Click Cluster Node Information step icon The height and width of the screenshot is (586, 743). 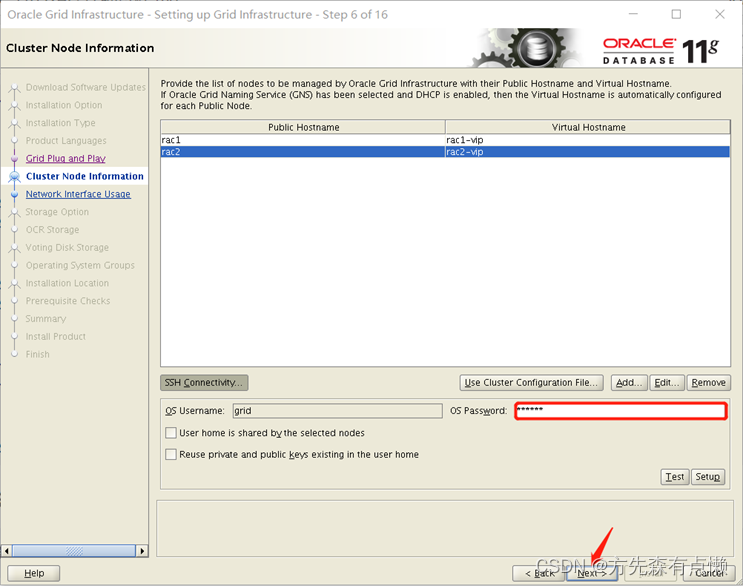[x=15, y=177]
